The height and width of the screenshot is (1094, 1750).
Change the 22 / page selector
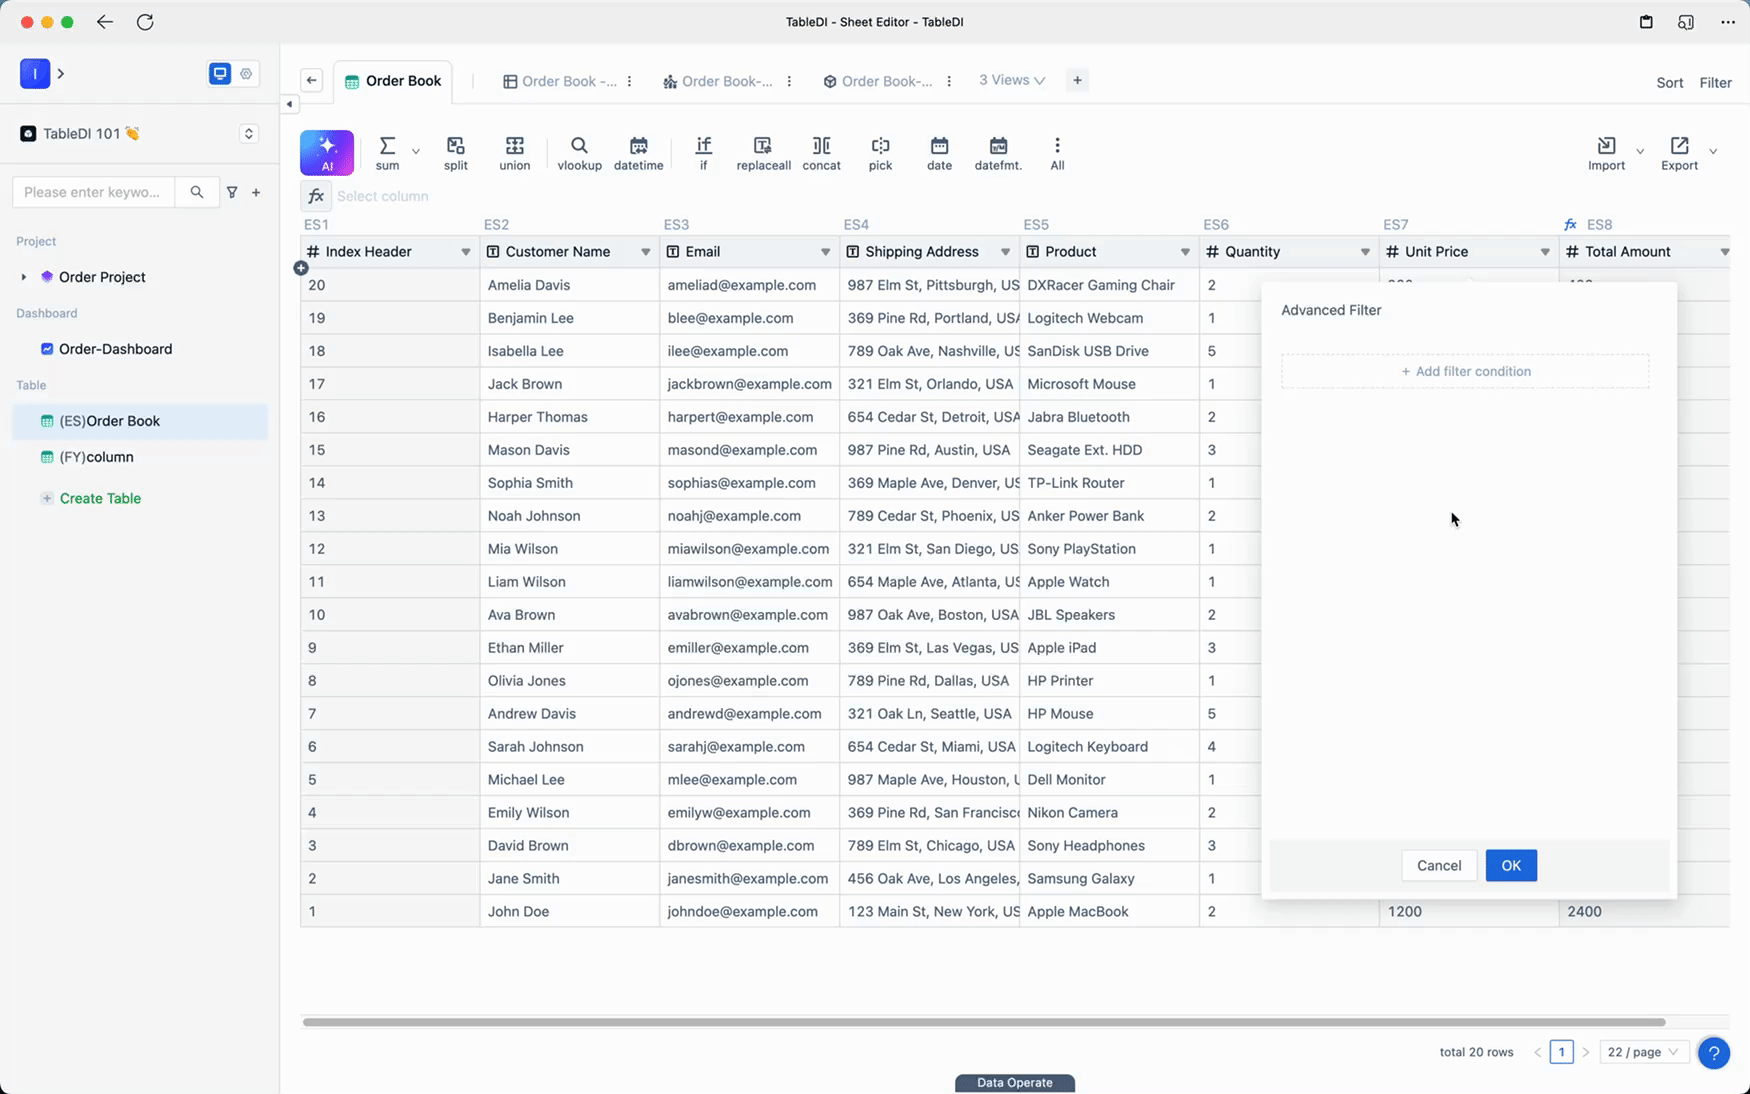[1644, 1052]
